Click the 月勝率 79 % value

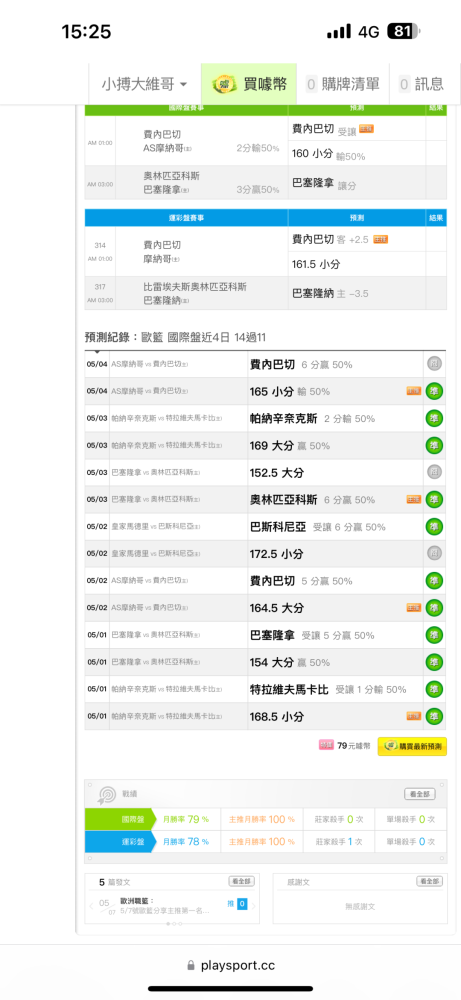pos(186,819)
